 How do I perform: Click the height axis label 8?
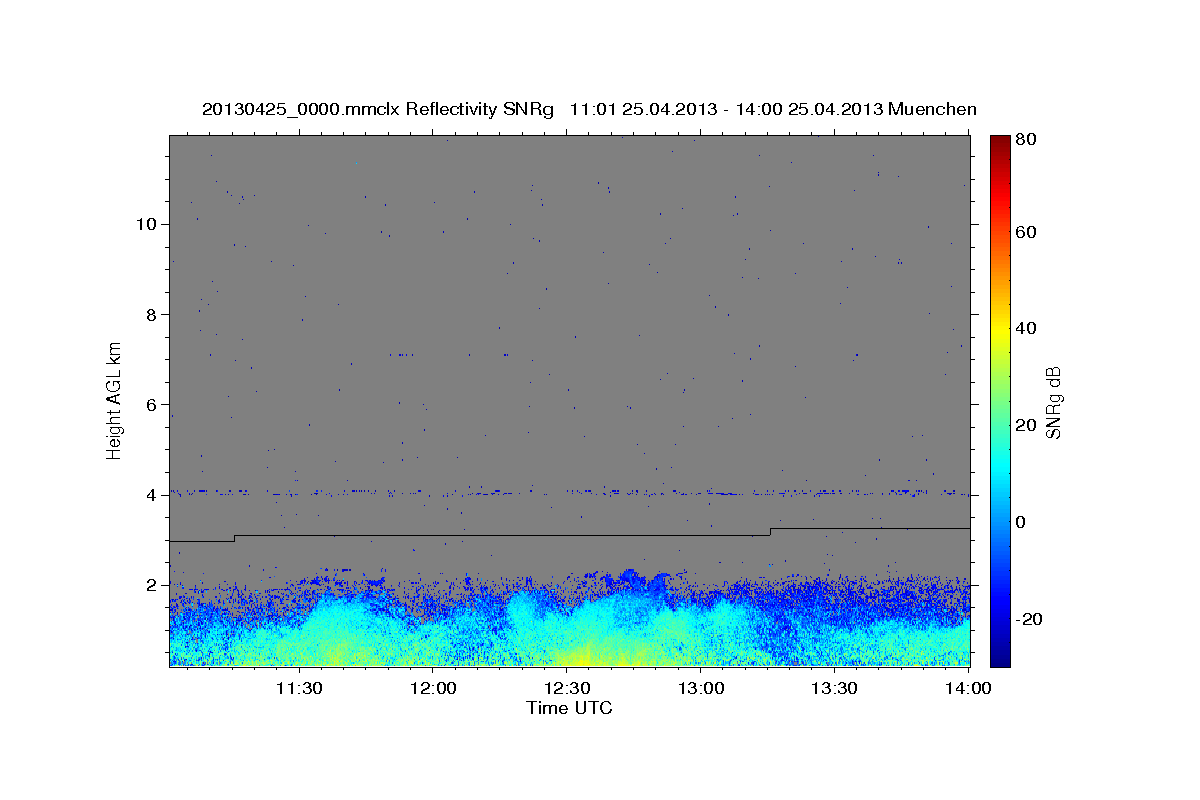[151, 314]
